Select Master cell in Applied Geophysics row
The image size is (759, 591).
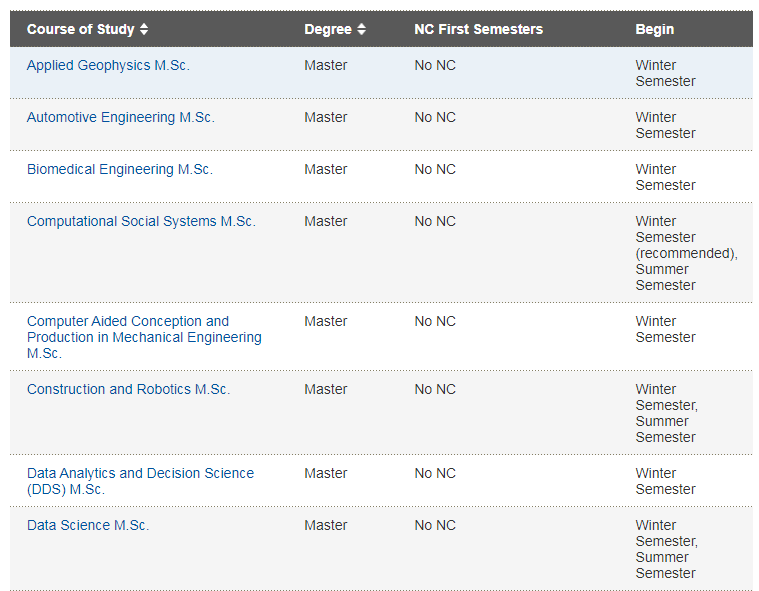325,65
